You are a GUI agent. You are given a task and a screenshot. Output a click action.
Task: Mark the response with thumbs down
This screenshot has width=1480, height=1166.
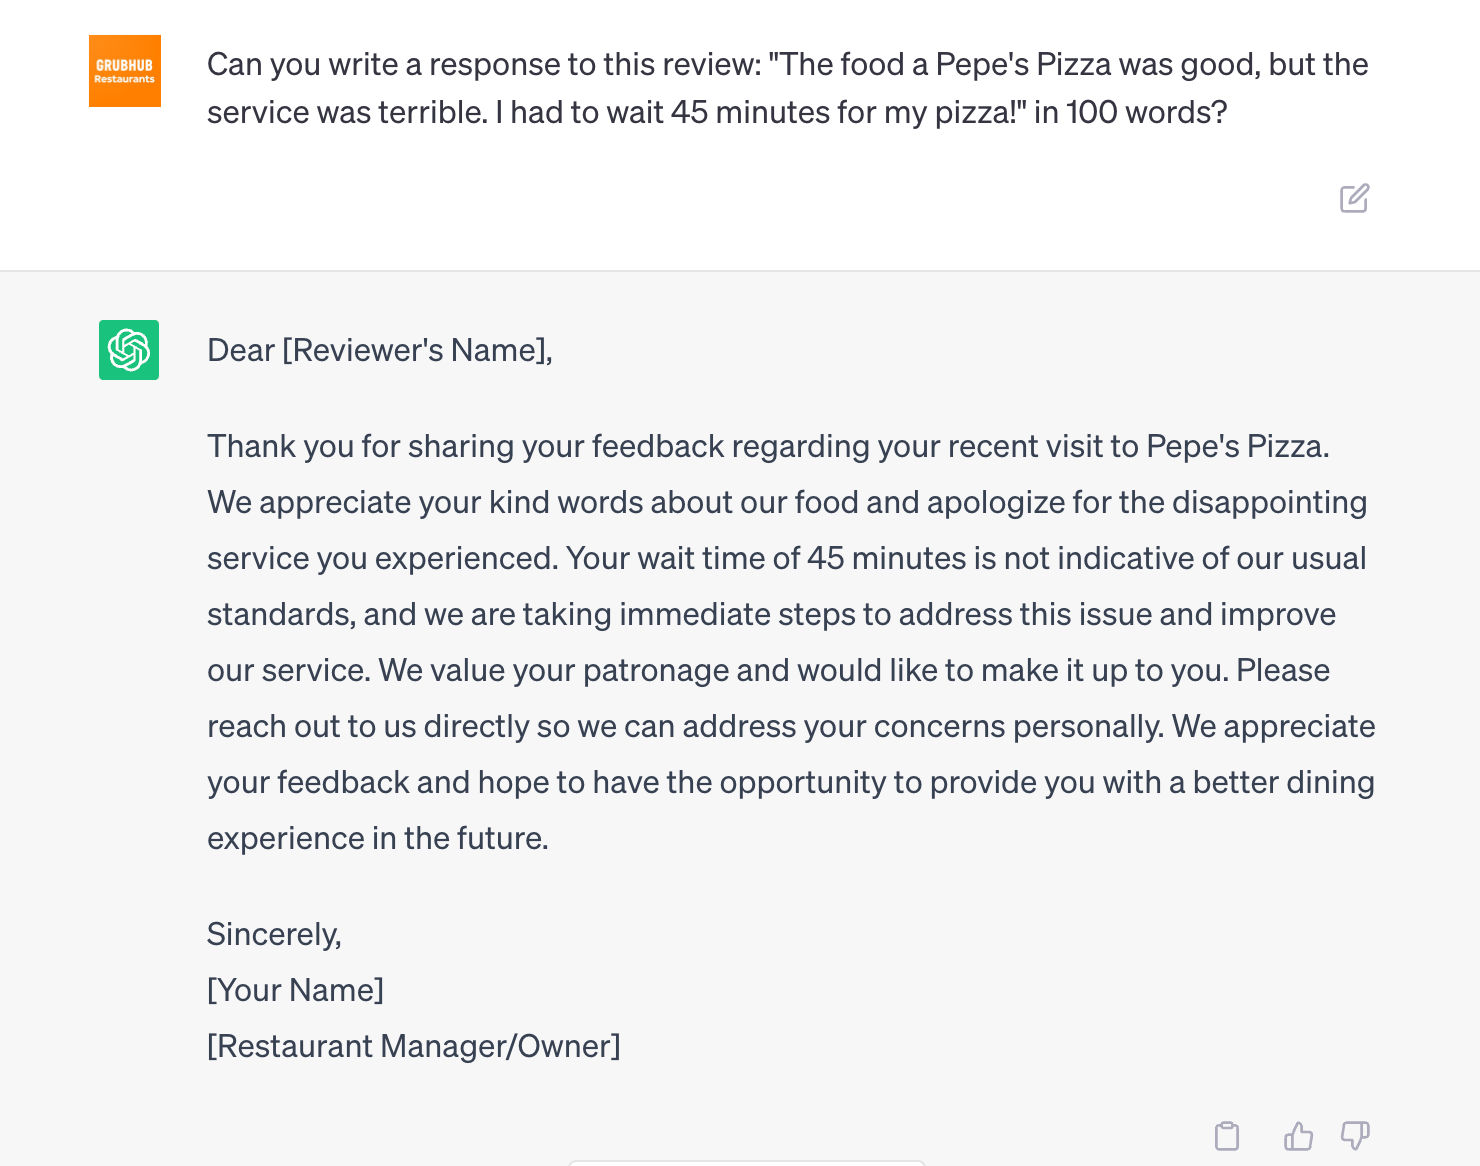(x=1355, y=1135)
